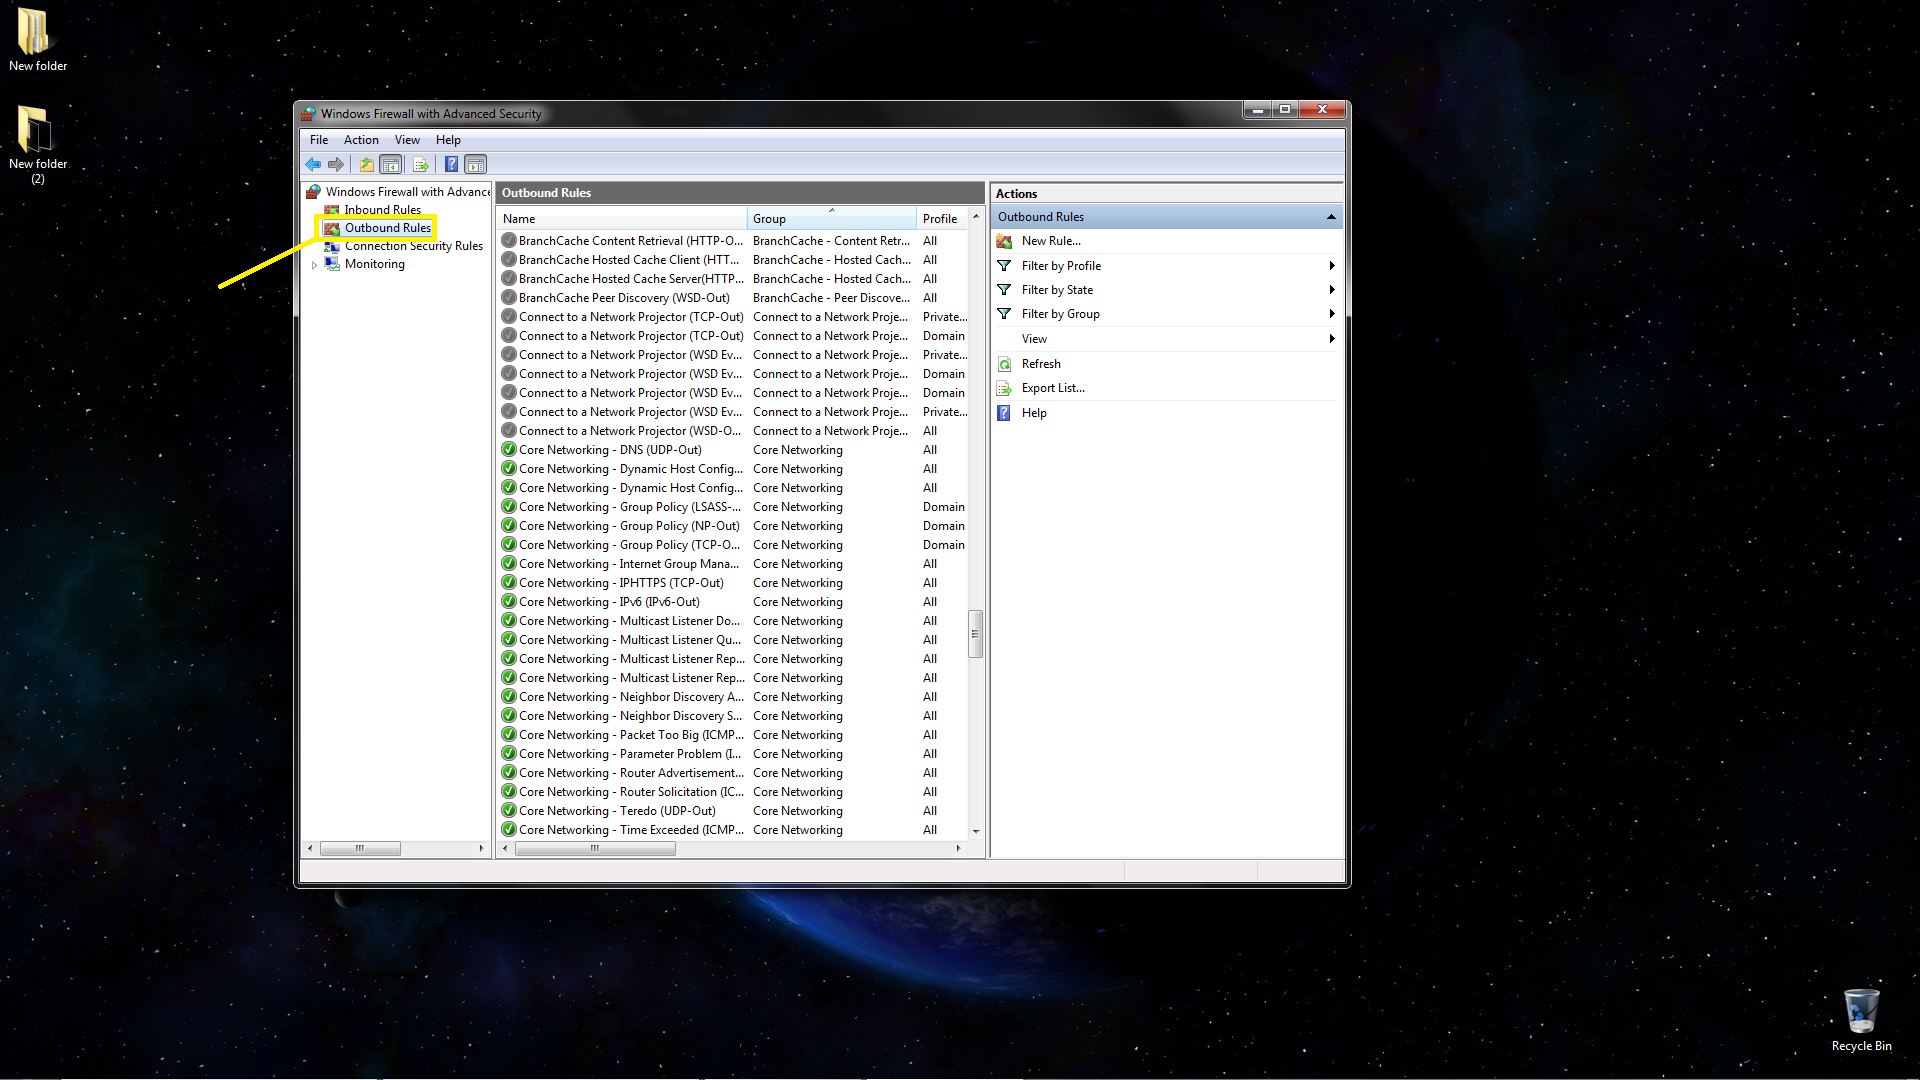Open the File menu
Screen dimensions: 1920x1080
coord(318,140)
